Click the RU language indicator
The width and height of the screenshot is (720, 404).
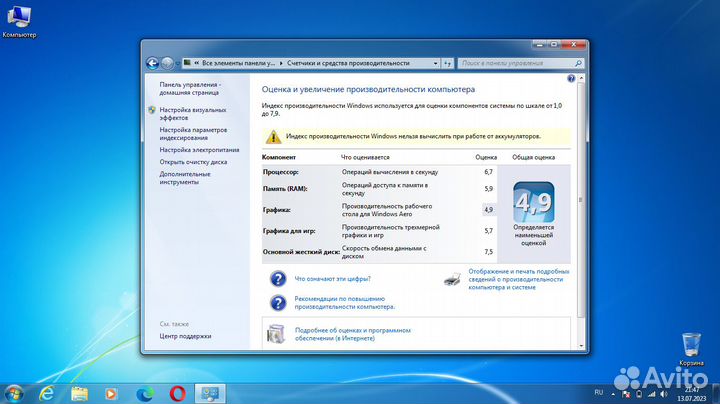tap(598, 393)
